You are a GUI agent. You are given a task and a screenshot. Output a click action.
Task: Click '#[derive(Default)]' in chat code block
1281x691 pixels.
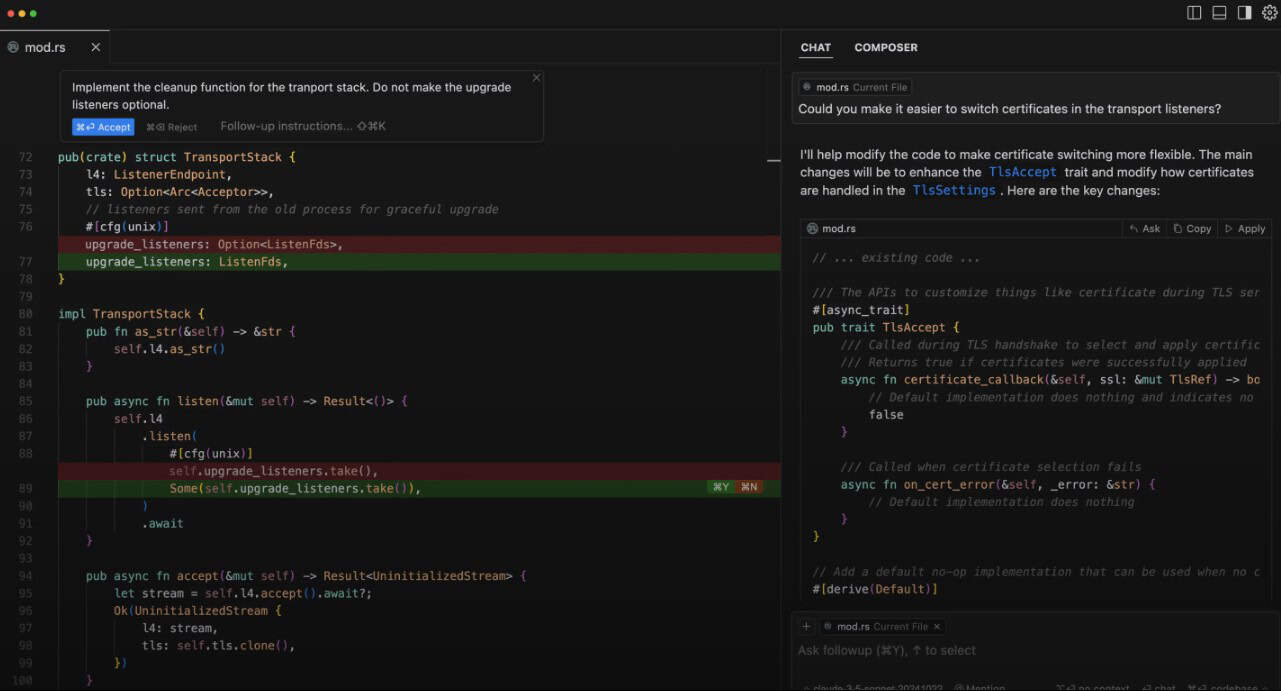click(875, 589)
